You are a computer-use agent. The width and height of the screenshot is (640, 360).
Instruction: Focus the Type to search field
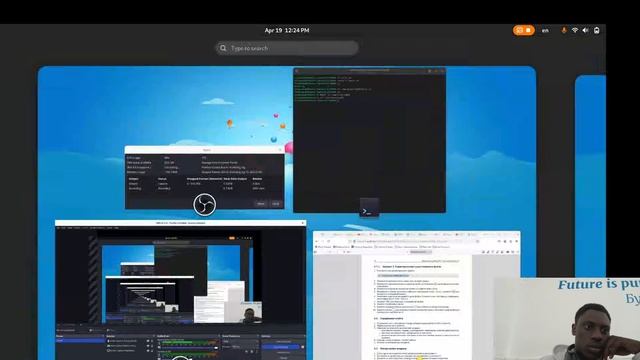pyautogui.click(x=287, y=48)
